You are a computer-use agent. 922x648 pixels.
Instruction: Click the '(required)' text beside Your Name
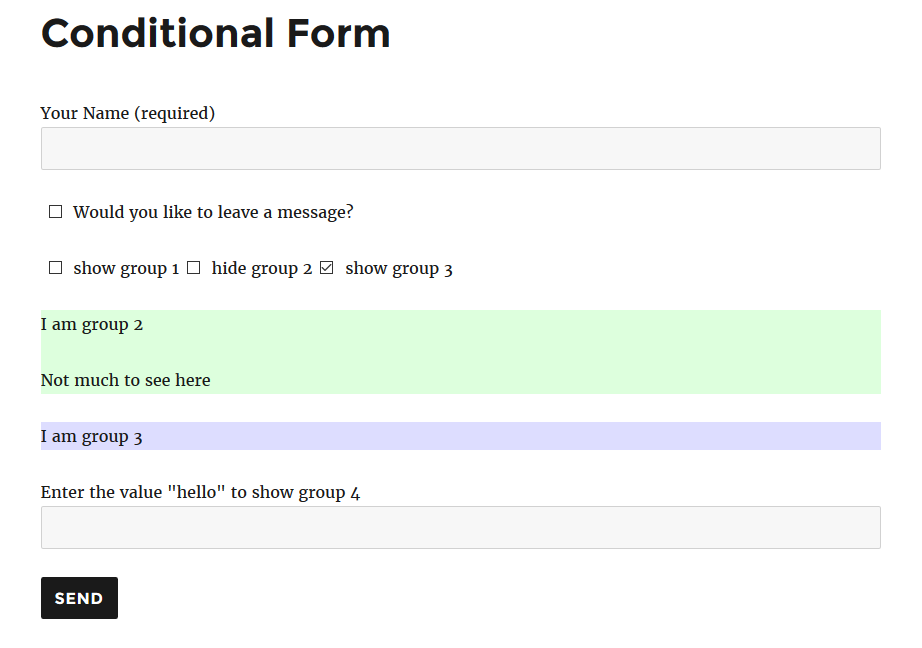[x=175, y=113]
